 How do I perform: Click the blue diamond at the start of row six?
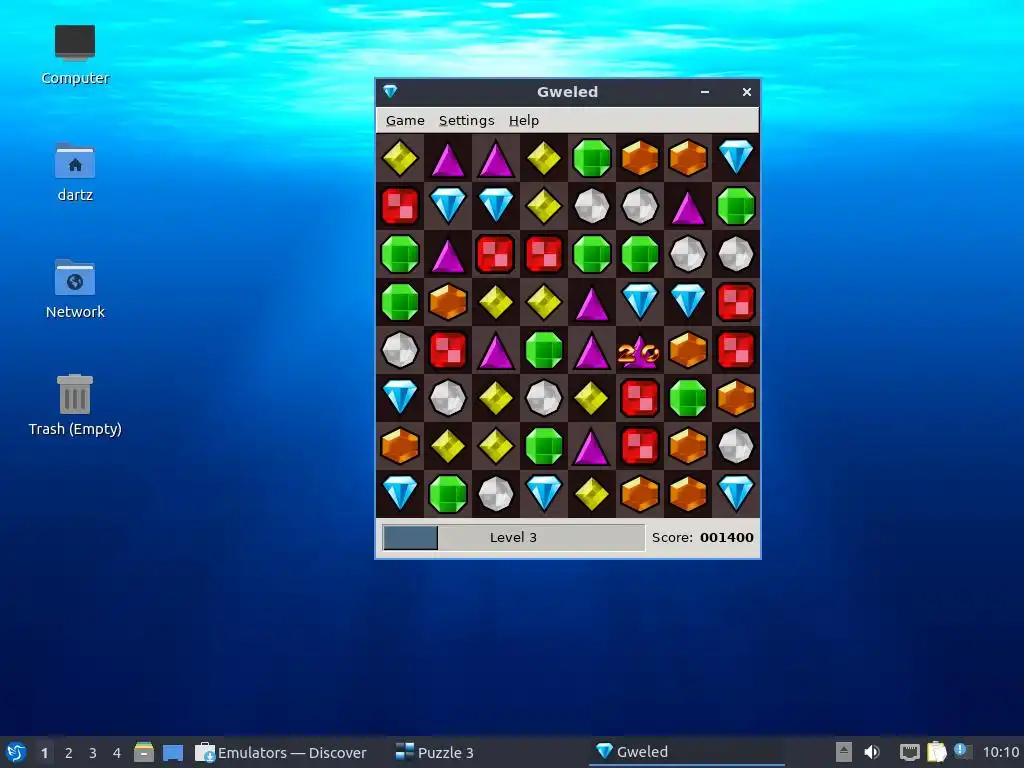coord(400,398)
